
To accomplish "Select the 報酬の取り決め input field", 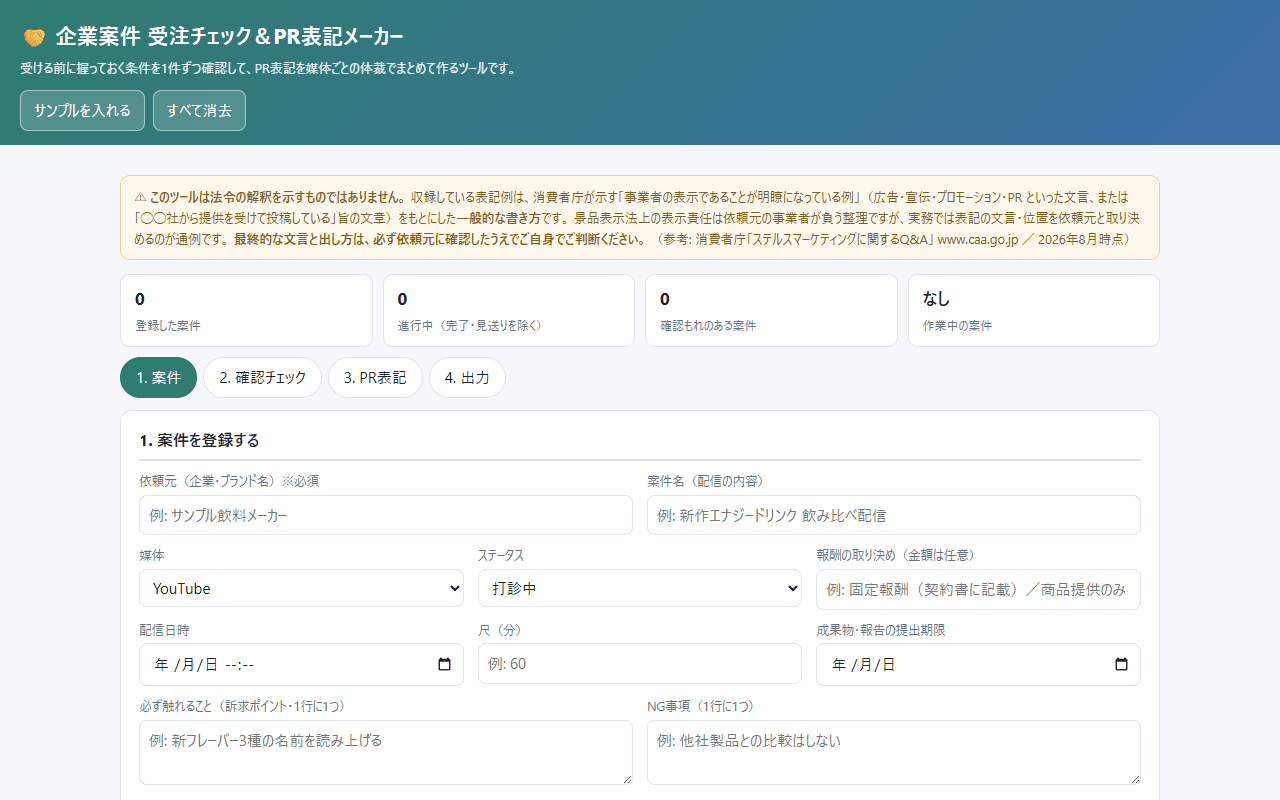I will click(x=978, y=589).
